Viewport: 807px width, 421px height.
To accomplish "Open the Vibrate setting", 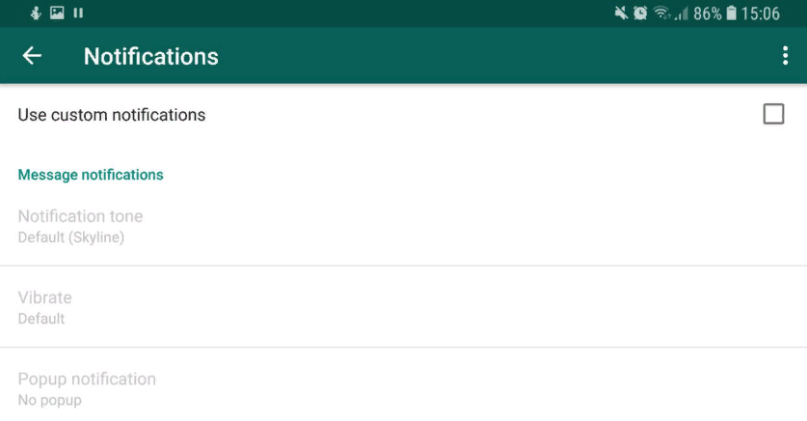I will pyautogui.click(x=45, y=298).
